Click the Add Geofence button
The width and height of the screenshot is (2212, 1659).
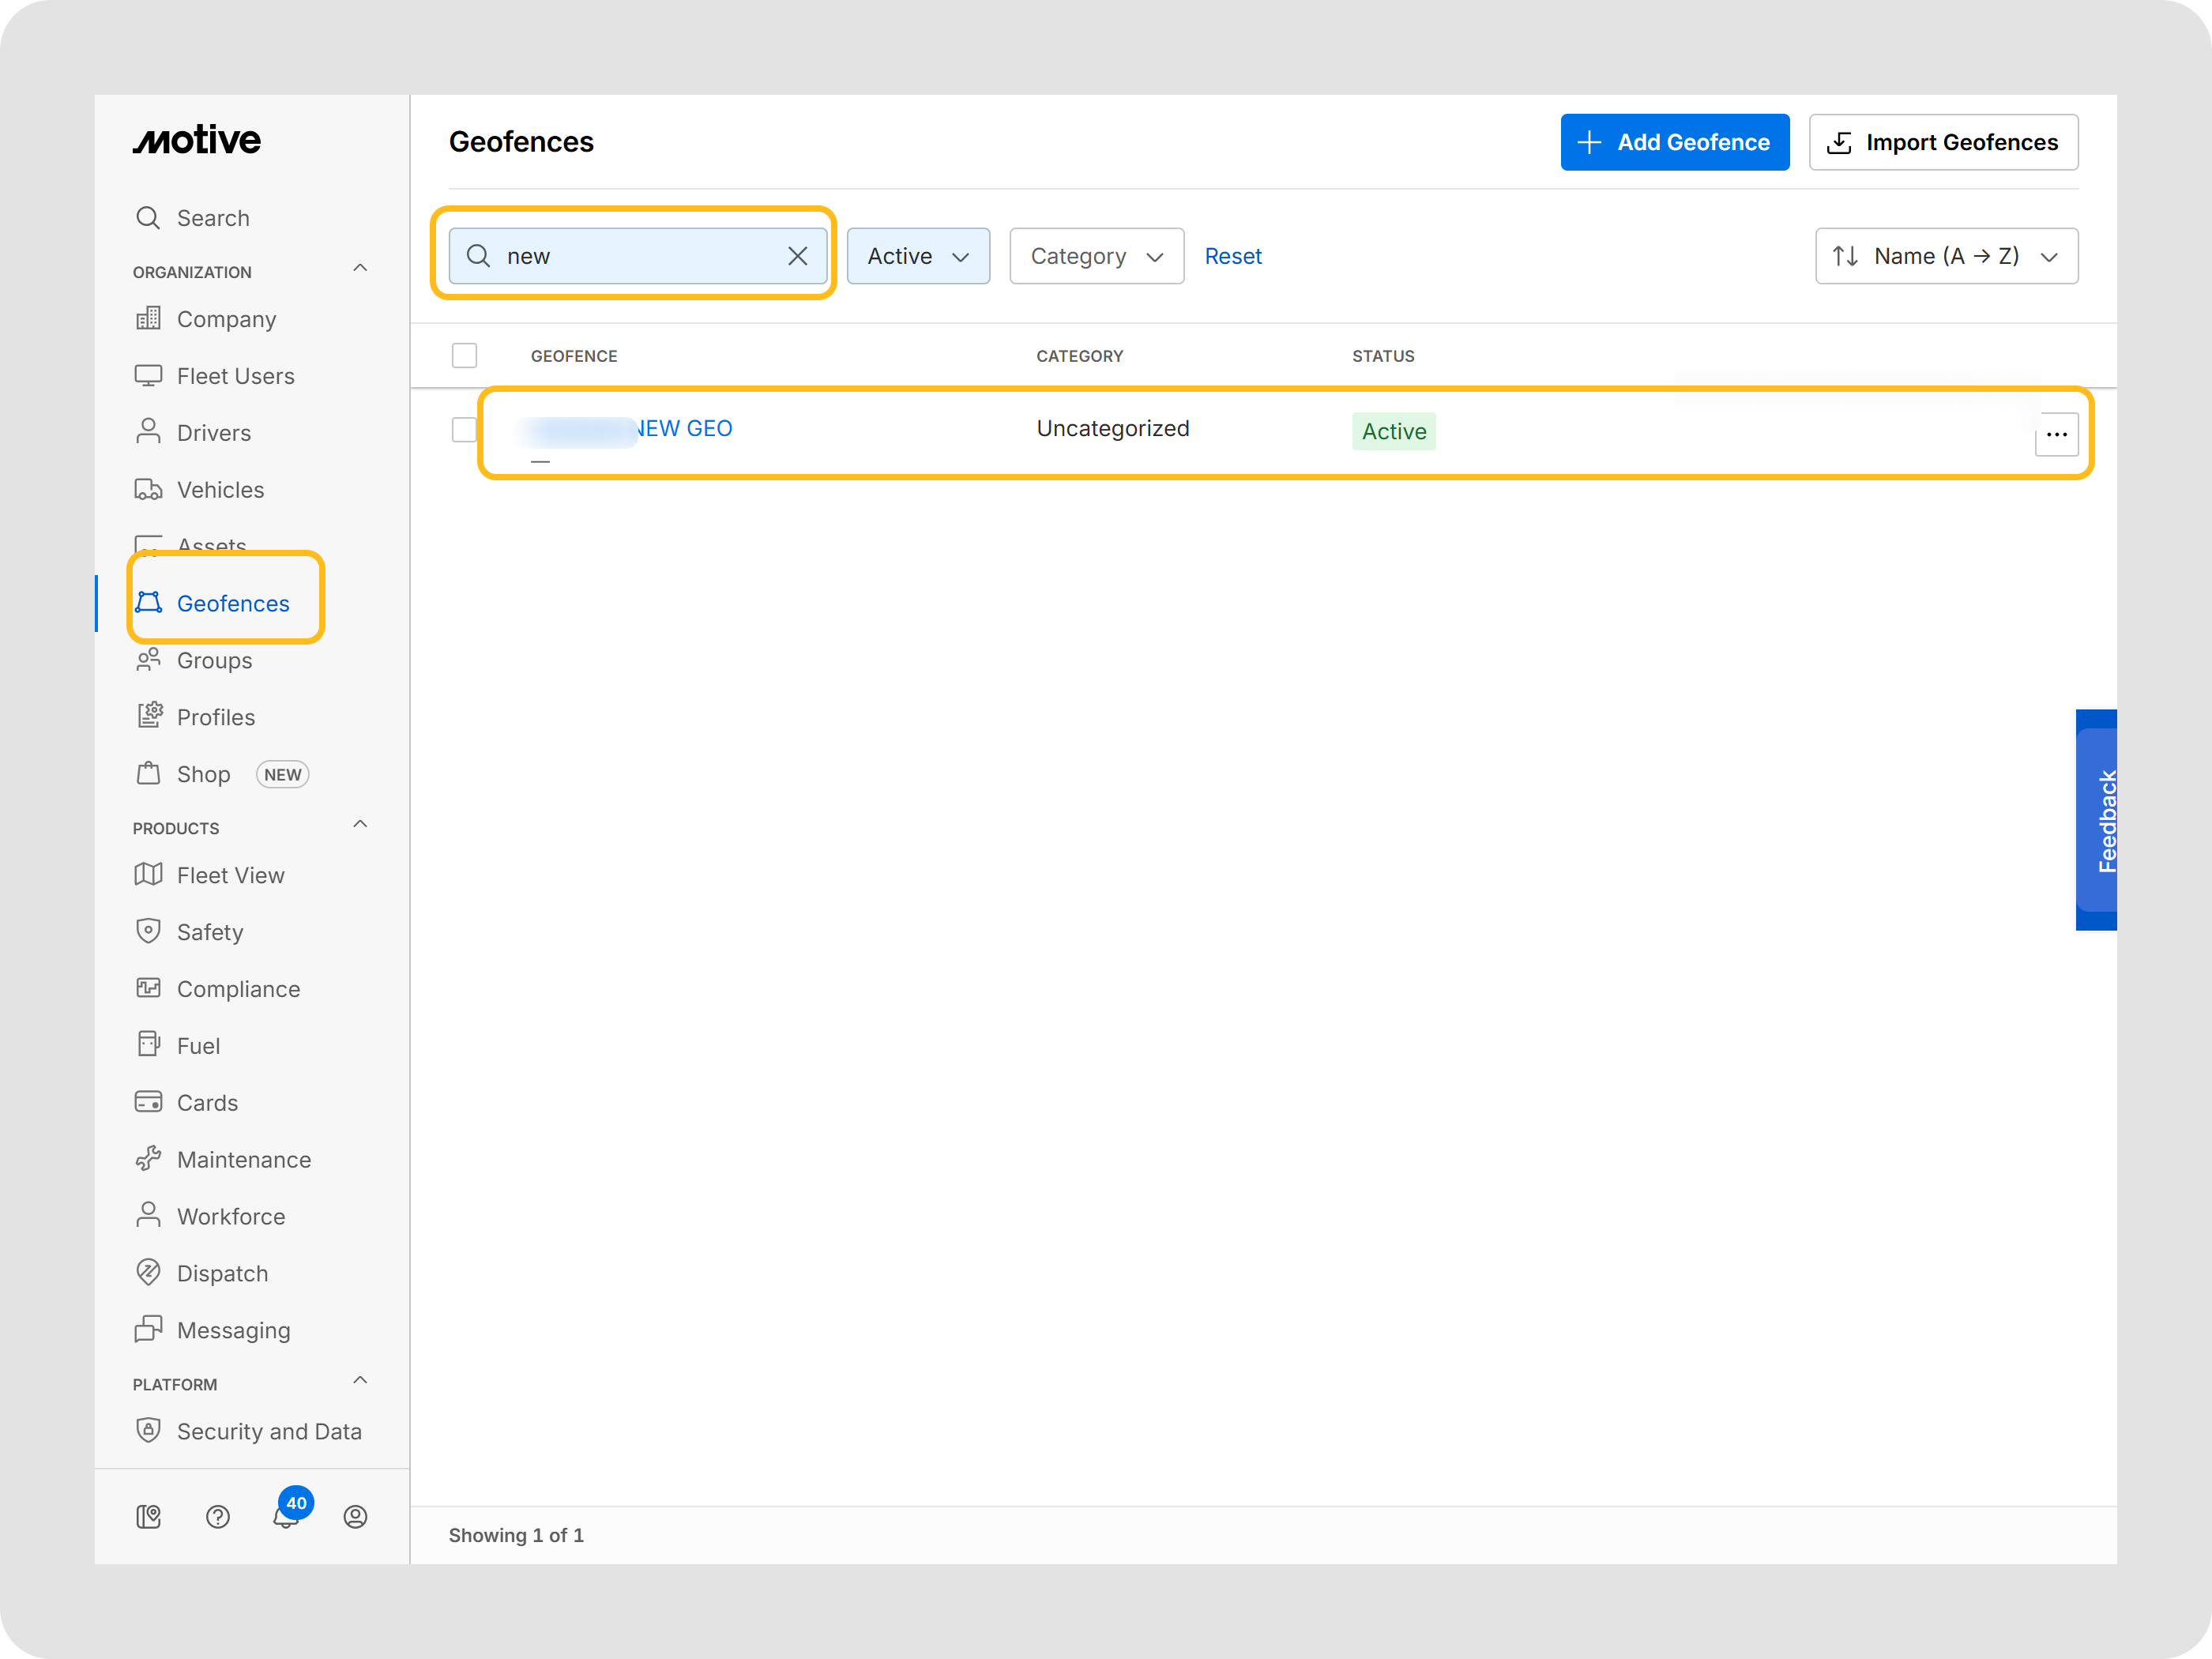pos(1674,142)
